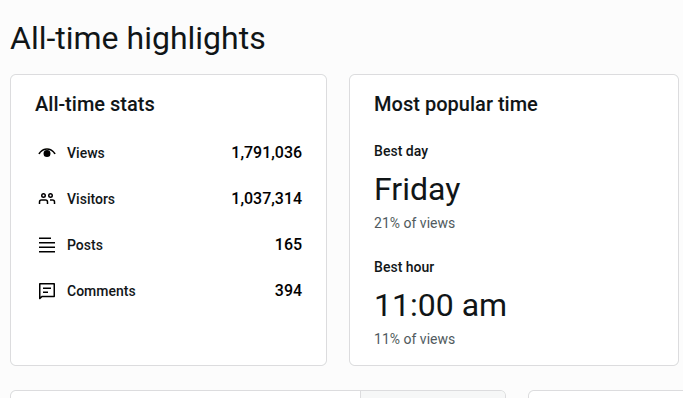683x398 pixels.
Task: Select the Posts label
Action: [x=85, y=245]
